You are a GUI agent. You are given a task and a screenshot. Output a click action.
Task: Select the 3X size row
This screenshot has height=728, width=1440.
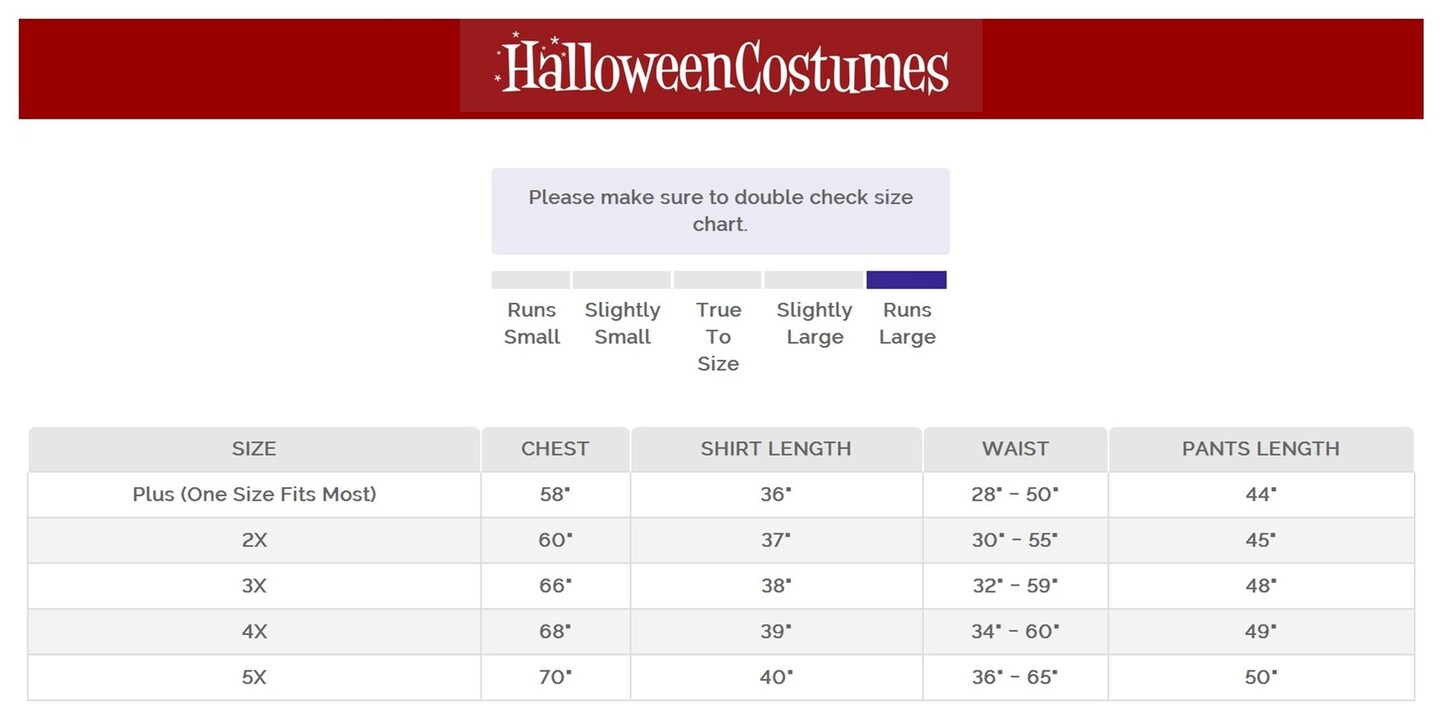pyautogui.click(x=254, y=586)
